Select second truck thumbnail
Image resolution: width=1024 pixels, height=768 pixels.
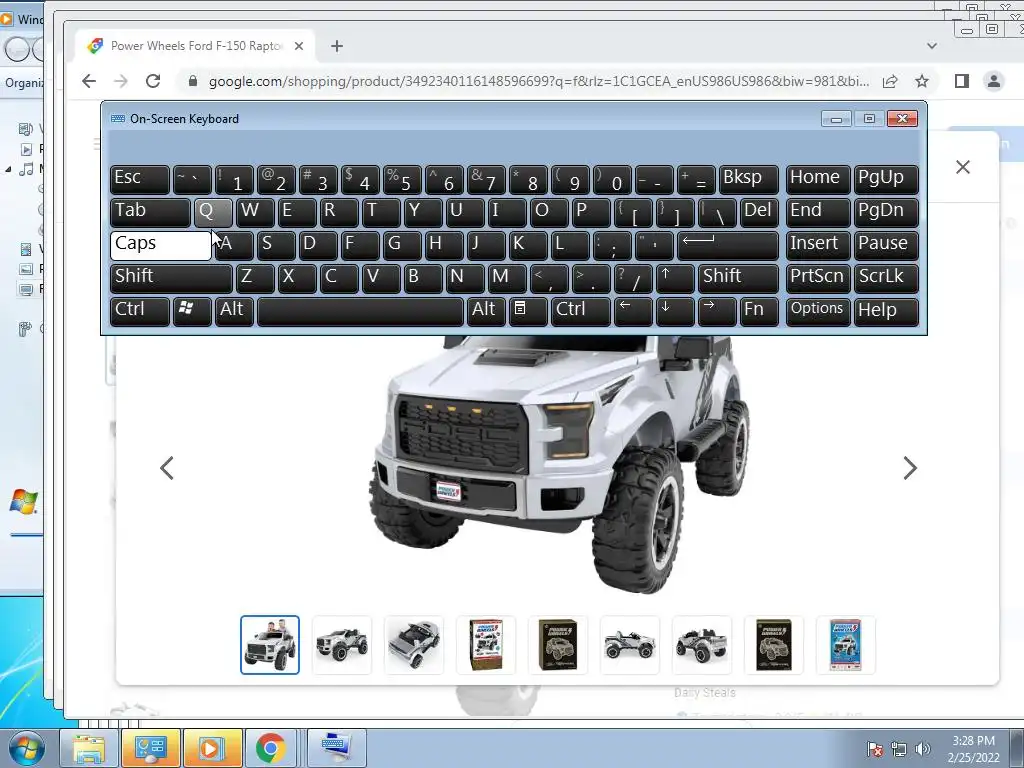342,645
